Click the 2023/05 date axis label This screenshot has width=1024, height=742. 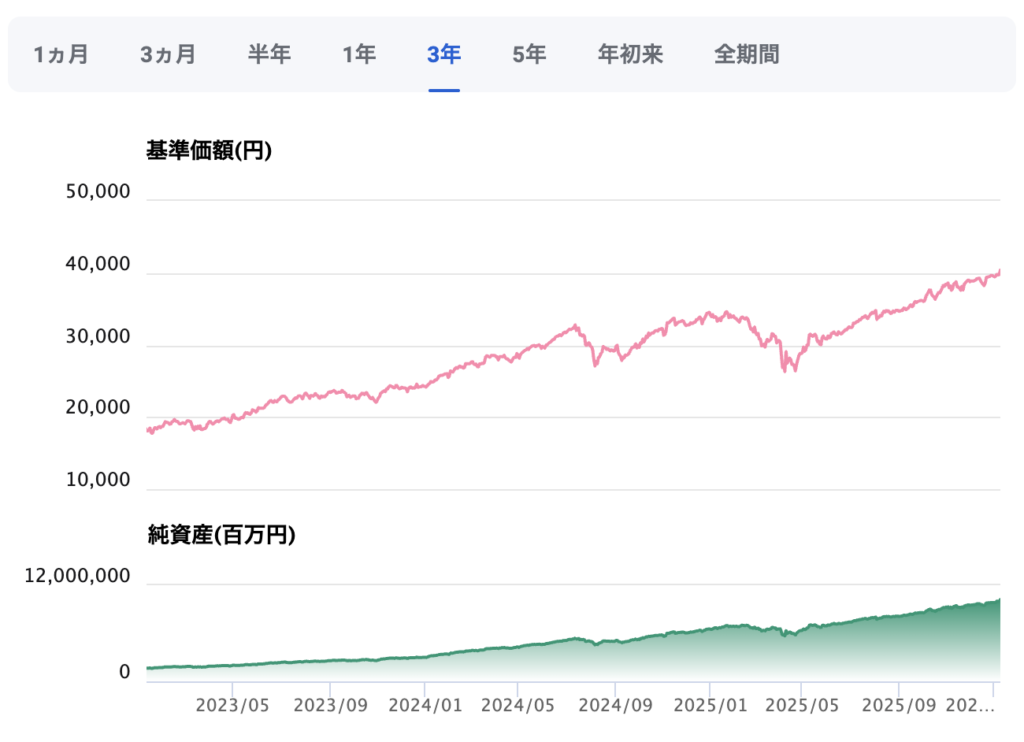[233, 704]
